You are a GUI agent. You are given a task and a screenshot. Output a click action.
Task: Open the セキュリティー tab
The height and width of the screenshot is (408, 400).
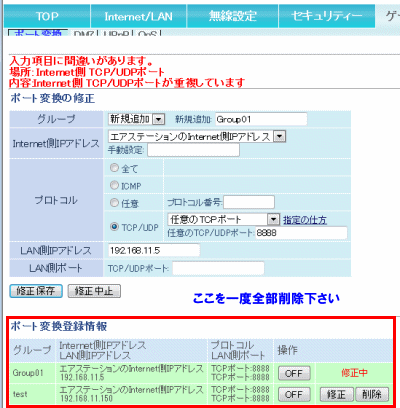327,16
